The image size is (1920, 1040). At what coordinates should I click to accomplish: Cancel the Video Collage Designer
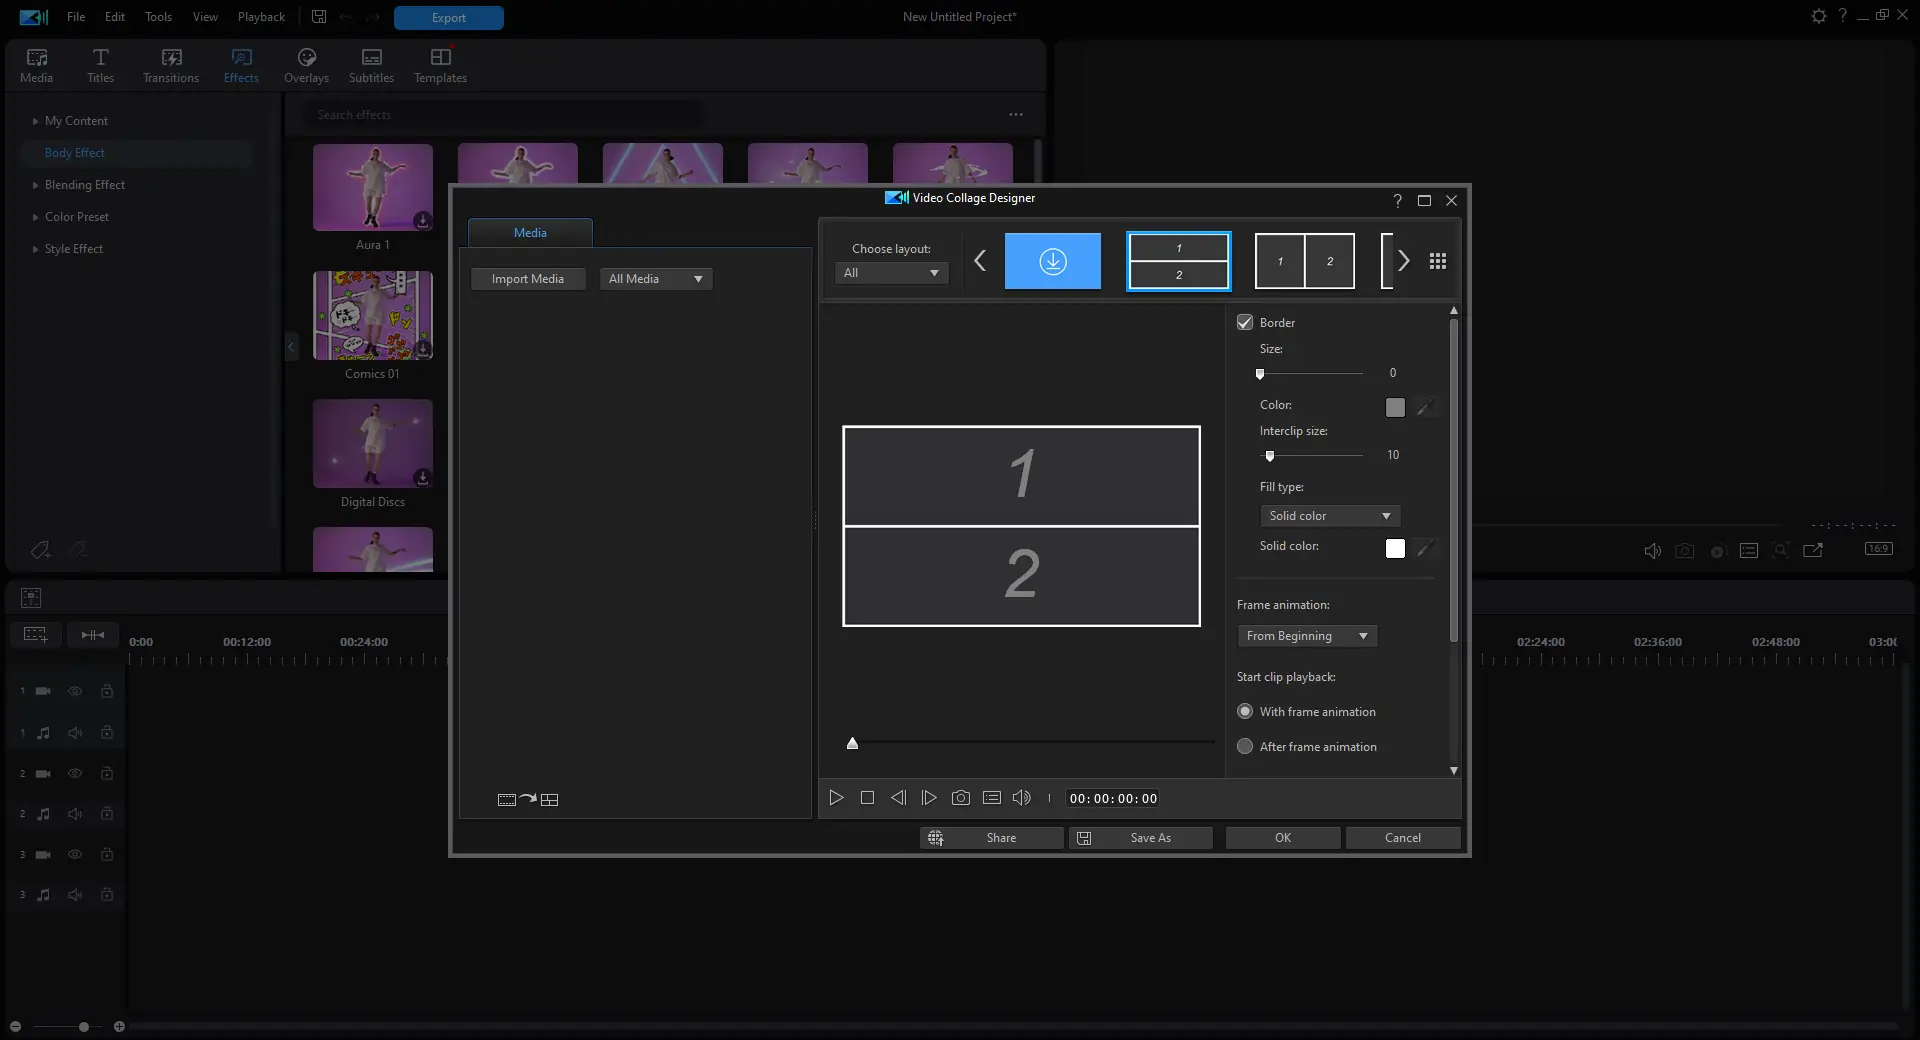pos(1403,838)
